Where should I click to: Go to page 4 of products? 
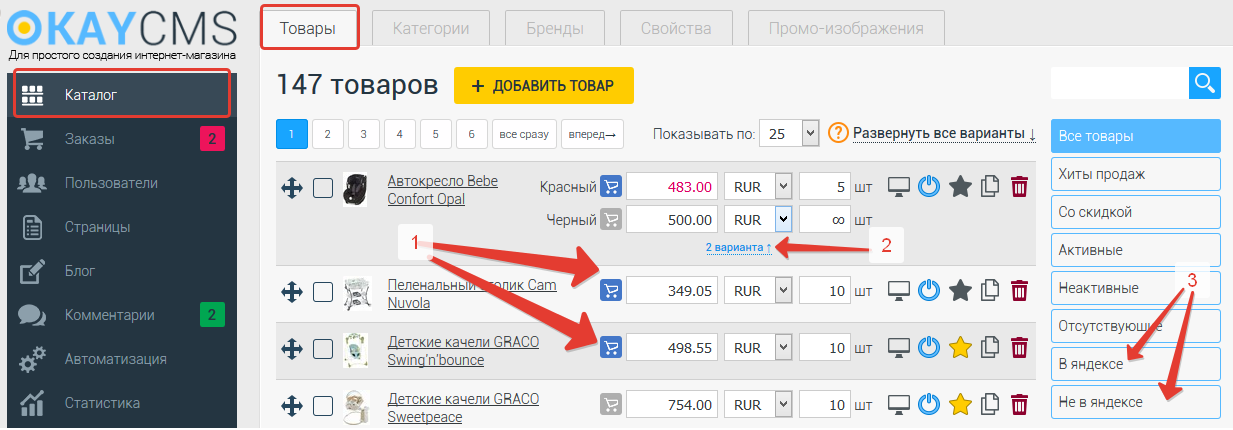pos(400,134)
